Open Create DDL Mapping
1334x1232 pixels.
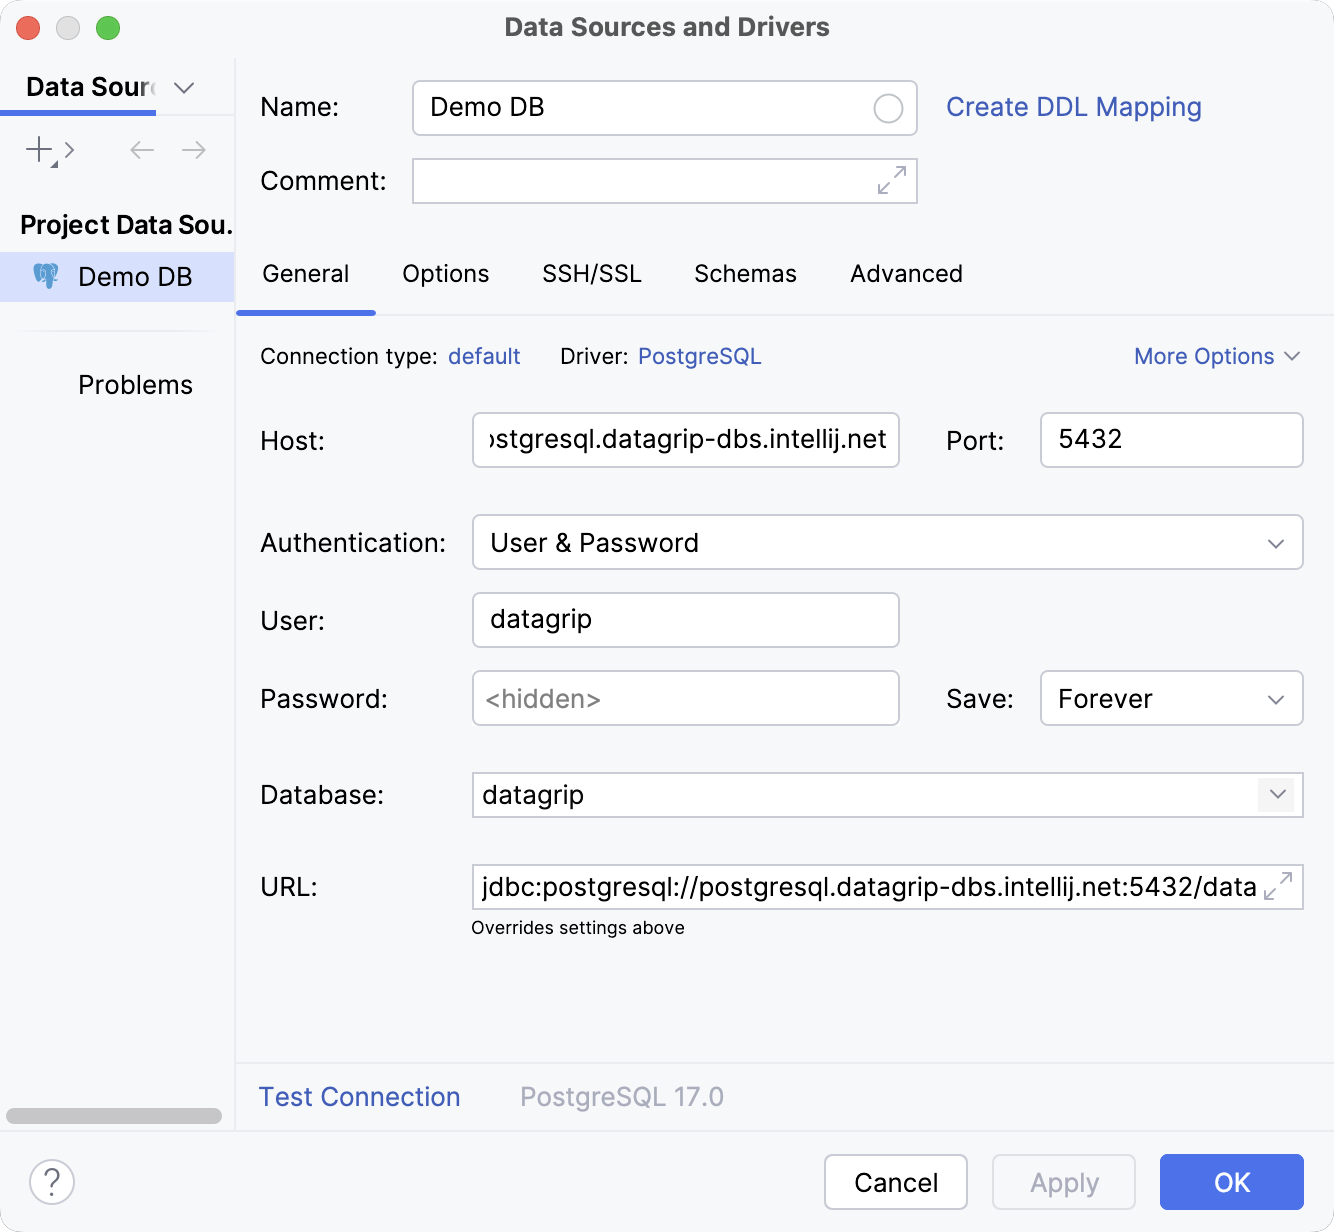coord(1073,107)
